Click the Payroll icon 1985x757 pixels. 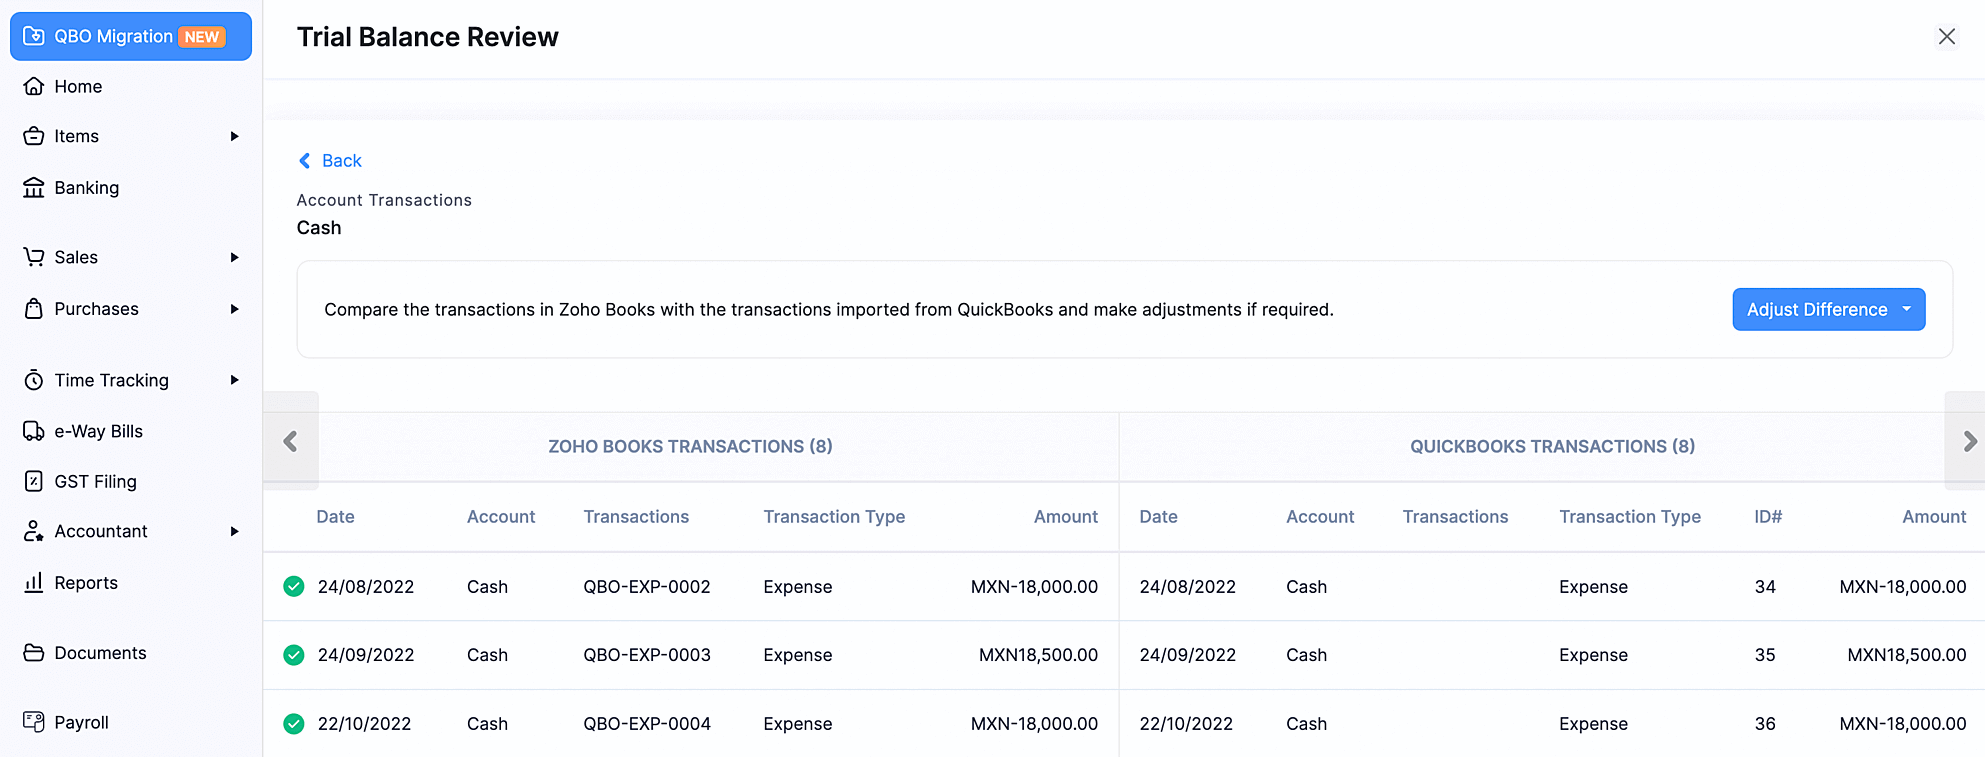pyautogui.click(x=34, y=722)
